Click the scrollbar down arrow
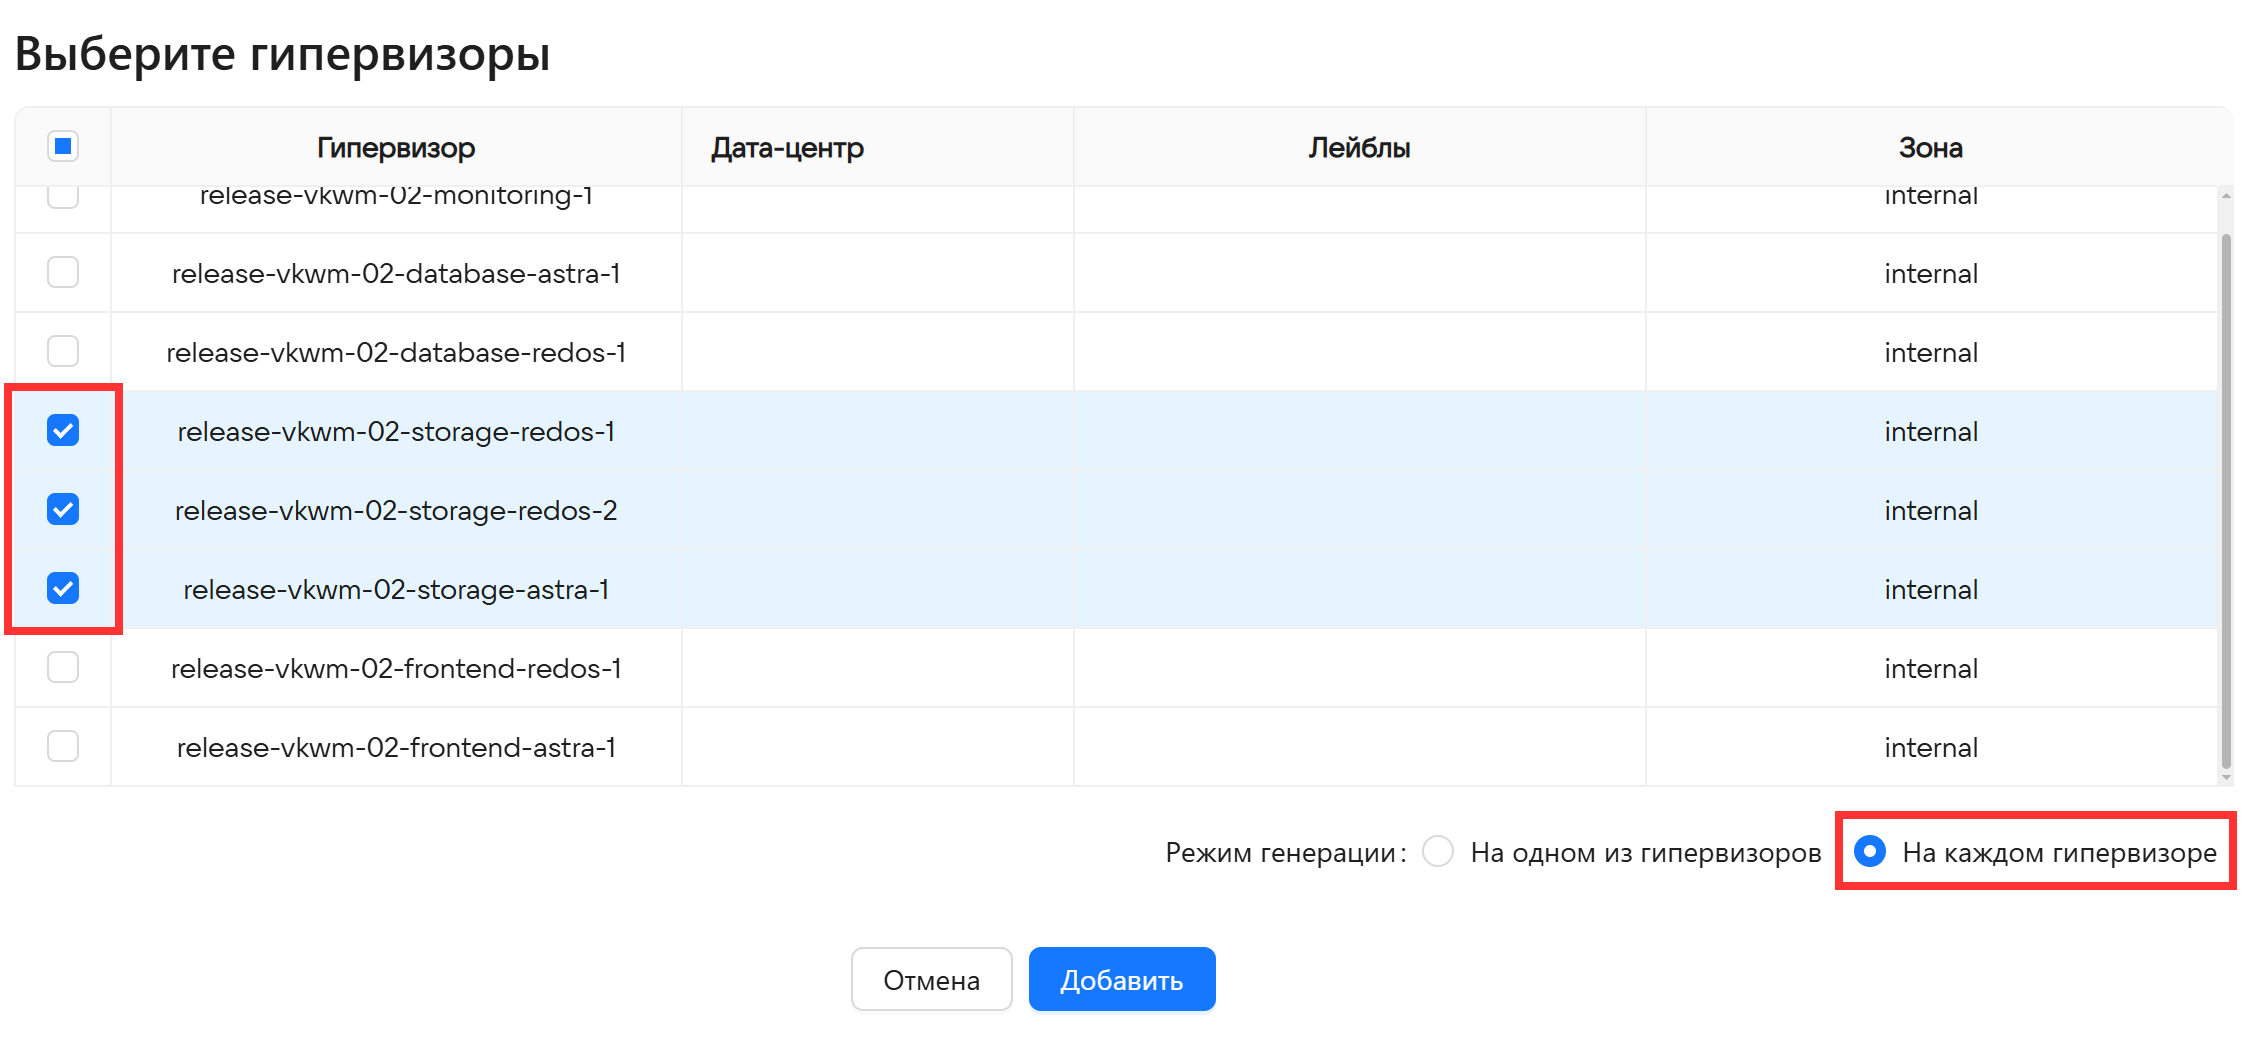The width and height of the screenshot is (2255, 1042). 2226,777
